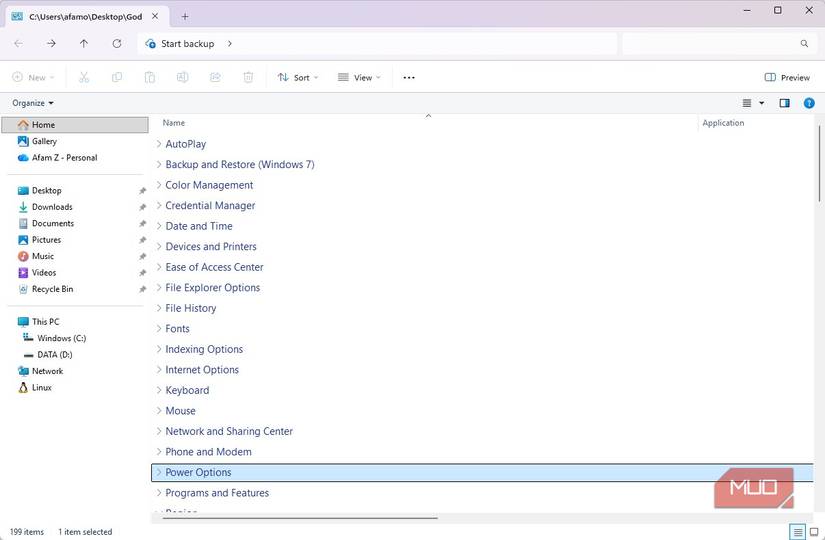Select the Ease of Access Center group
825x540 pixels.
(214, 267)
